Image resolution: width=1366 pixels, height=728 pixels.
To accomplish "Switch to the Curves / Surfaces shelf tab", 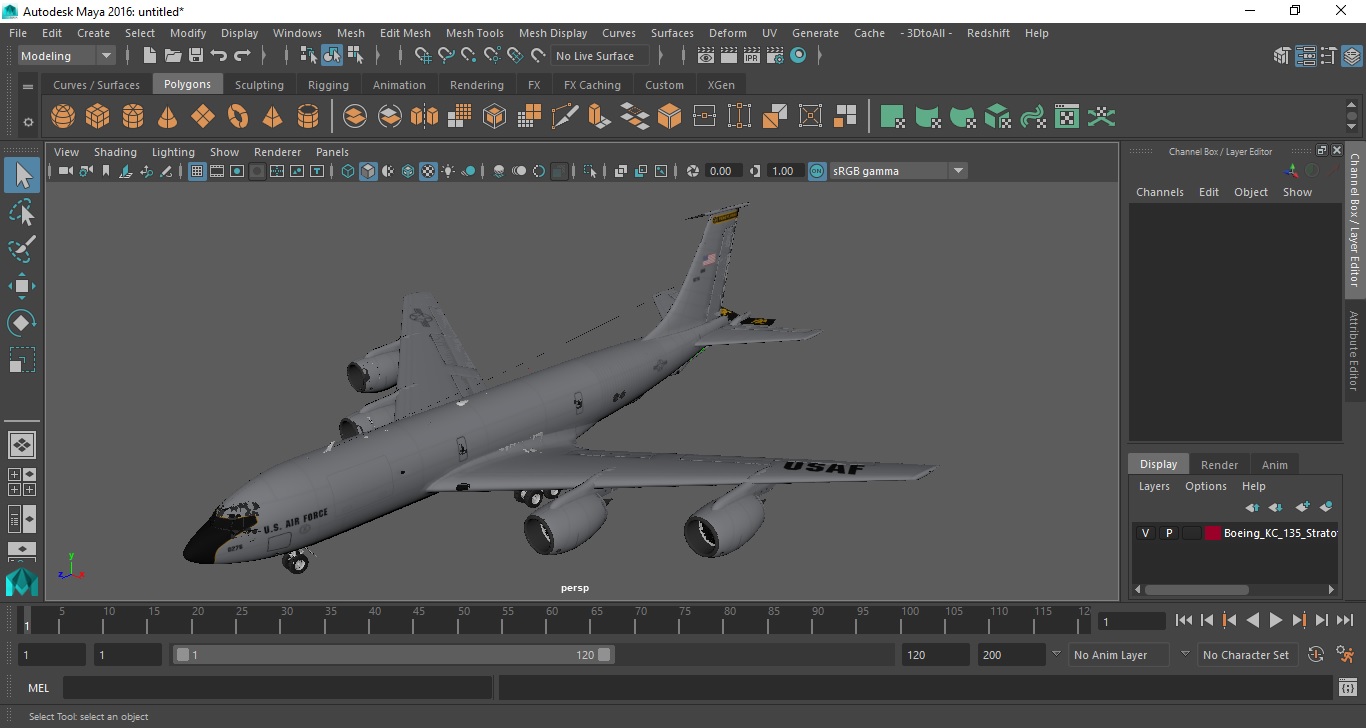I will point(96,85).
